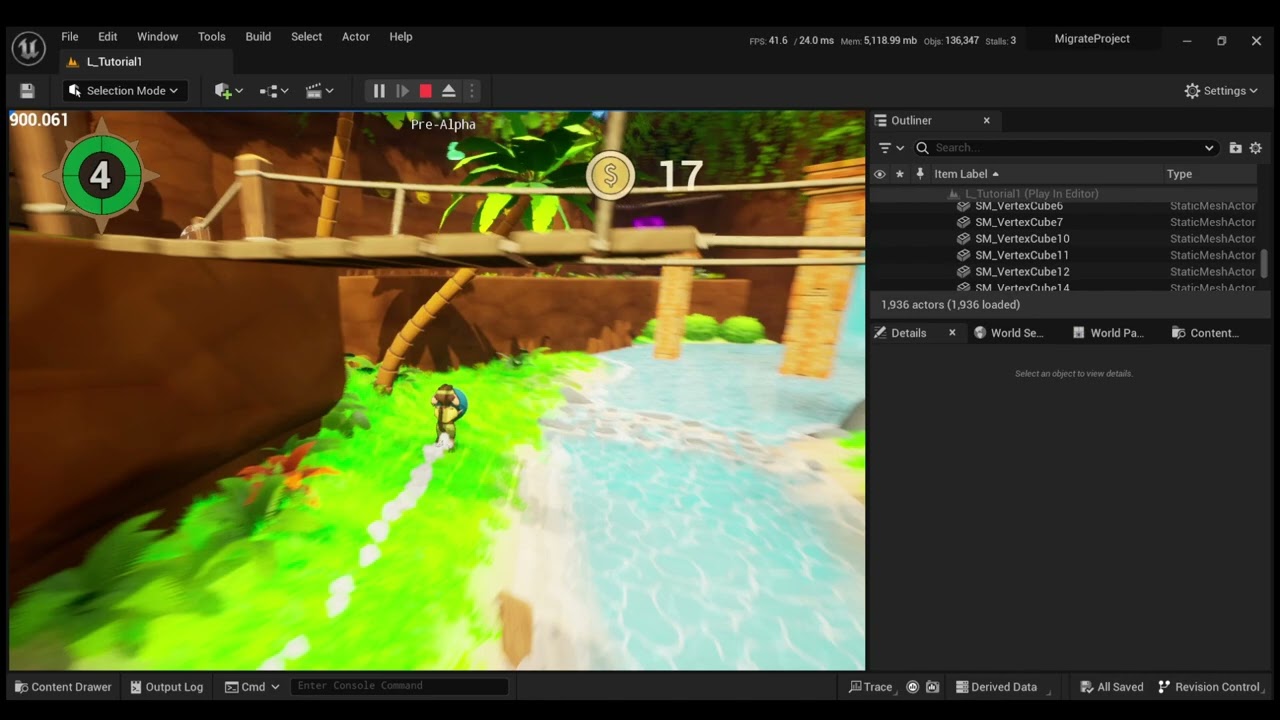Open the Blueprints toolbar dropdown
The image size is (1280, 720).
point(274,91)
